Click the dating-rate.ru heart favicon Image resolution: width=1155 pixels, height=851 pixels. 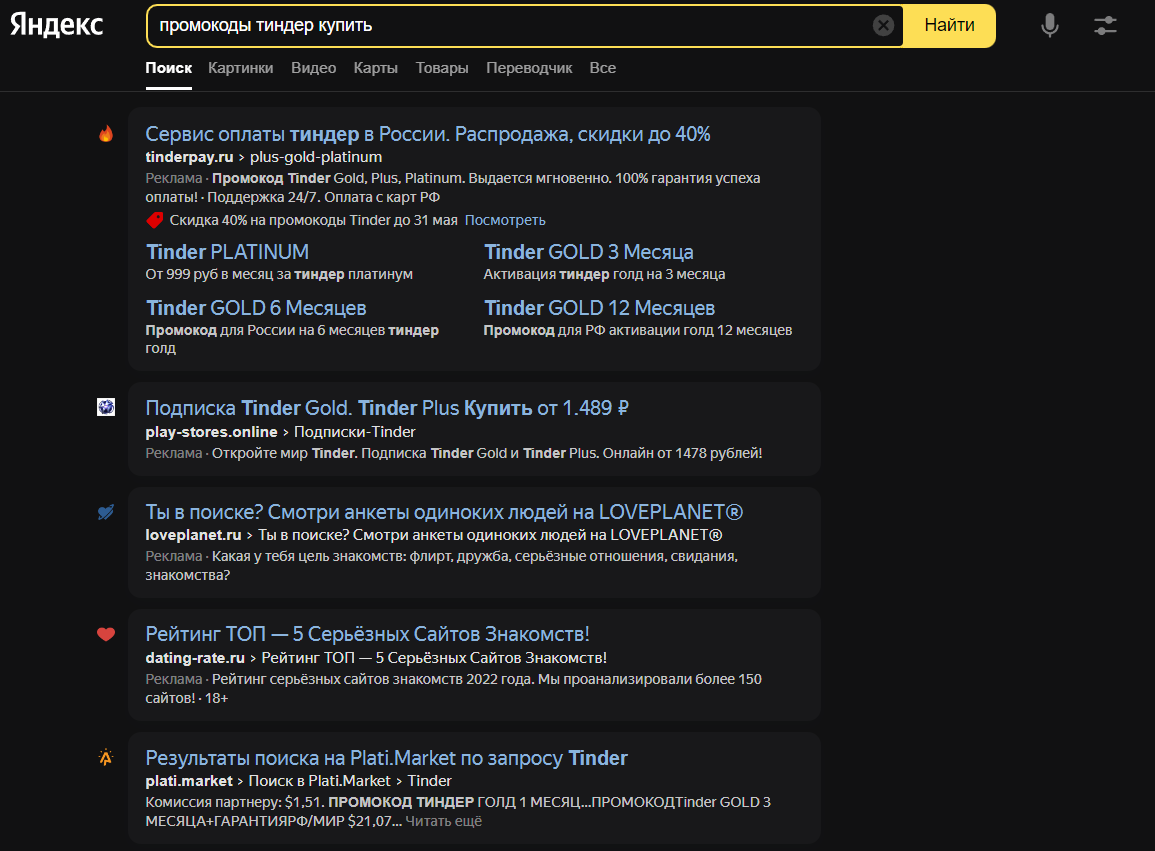click(x=106, y=634)
